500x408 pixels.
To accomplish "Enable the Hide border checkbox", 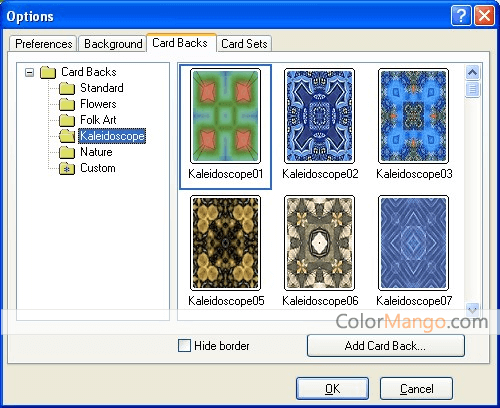I will point(184,346).
